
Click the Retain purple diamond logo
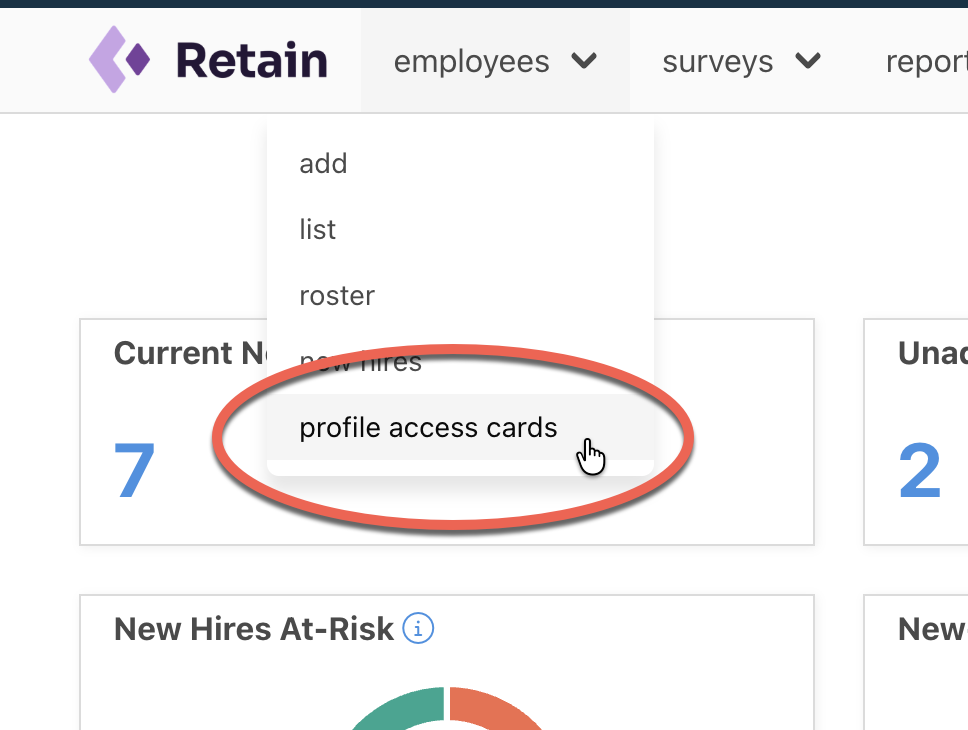coord(119,59)
